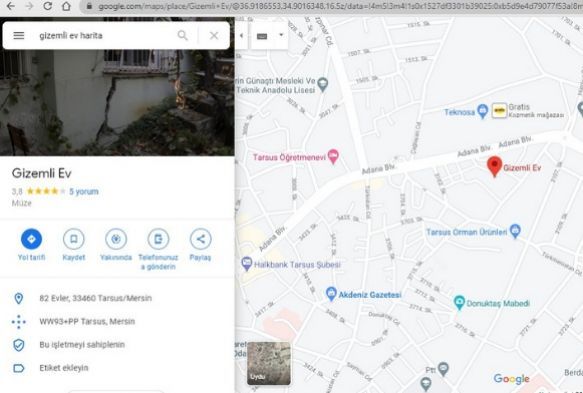Click the red Gizemli Ev map pin

[495, 166]
